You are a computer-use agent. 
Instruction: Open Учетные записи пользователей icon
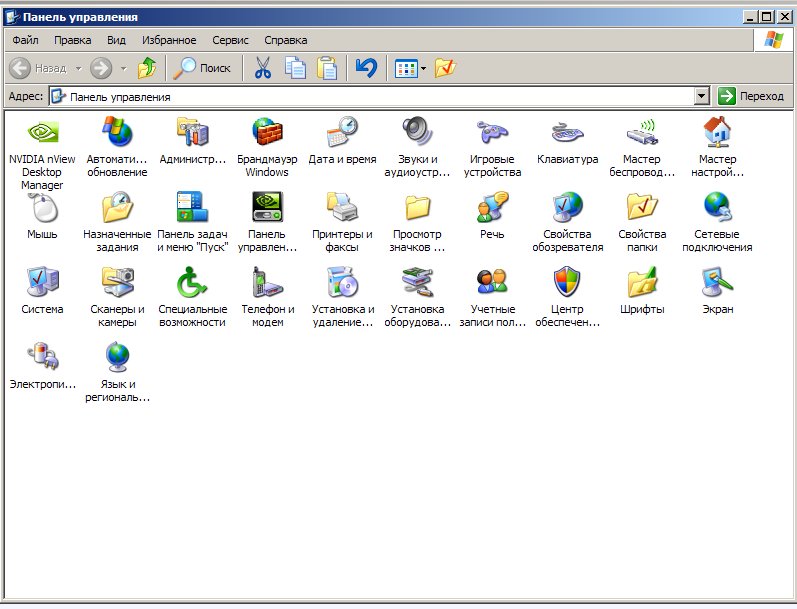(x=492, y=282)
